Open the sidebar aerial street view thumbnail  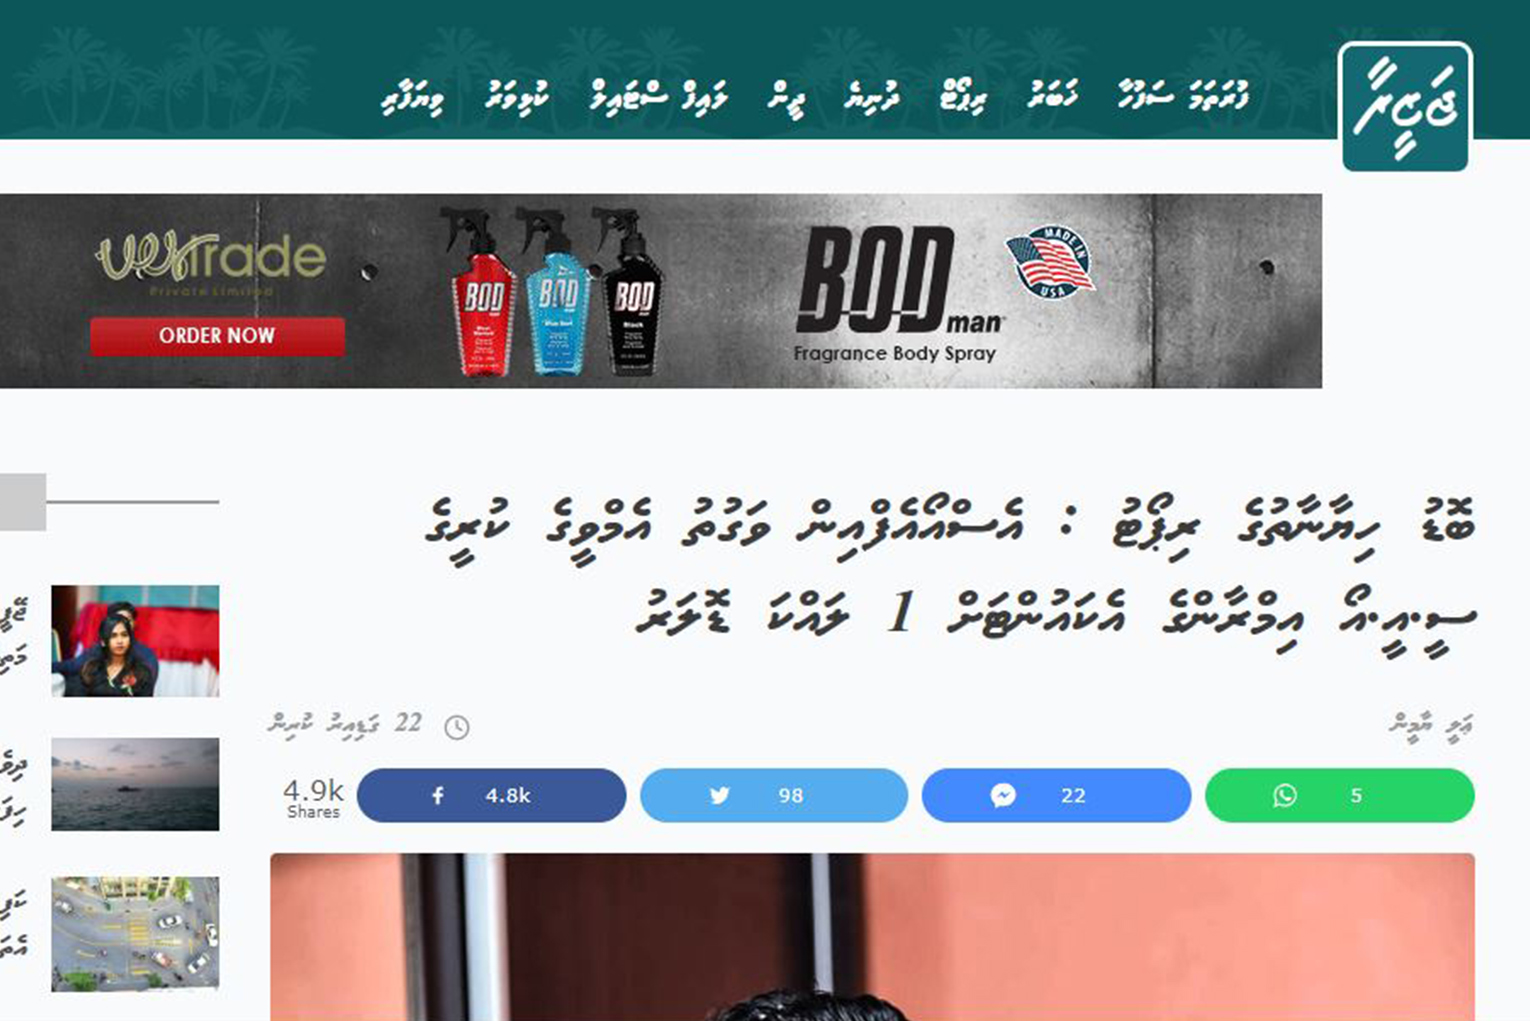(x=135, y=934)
